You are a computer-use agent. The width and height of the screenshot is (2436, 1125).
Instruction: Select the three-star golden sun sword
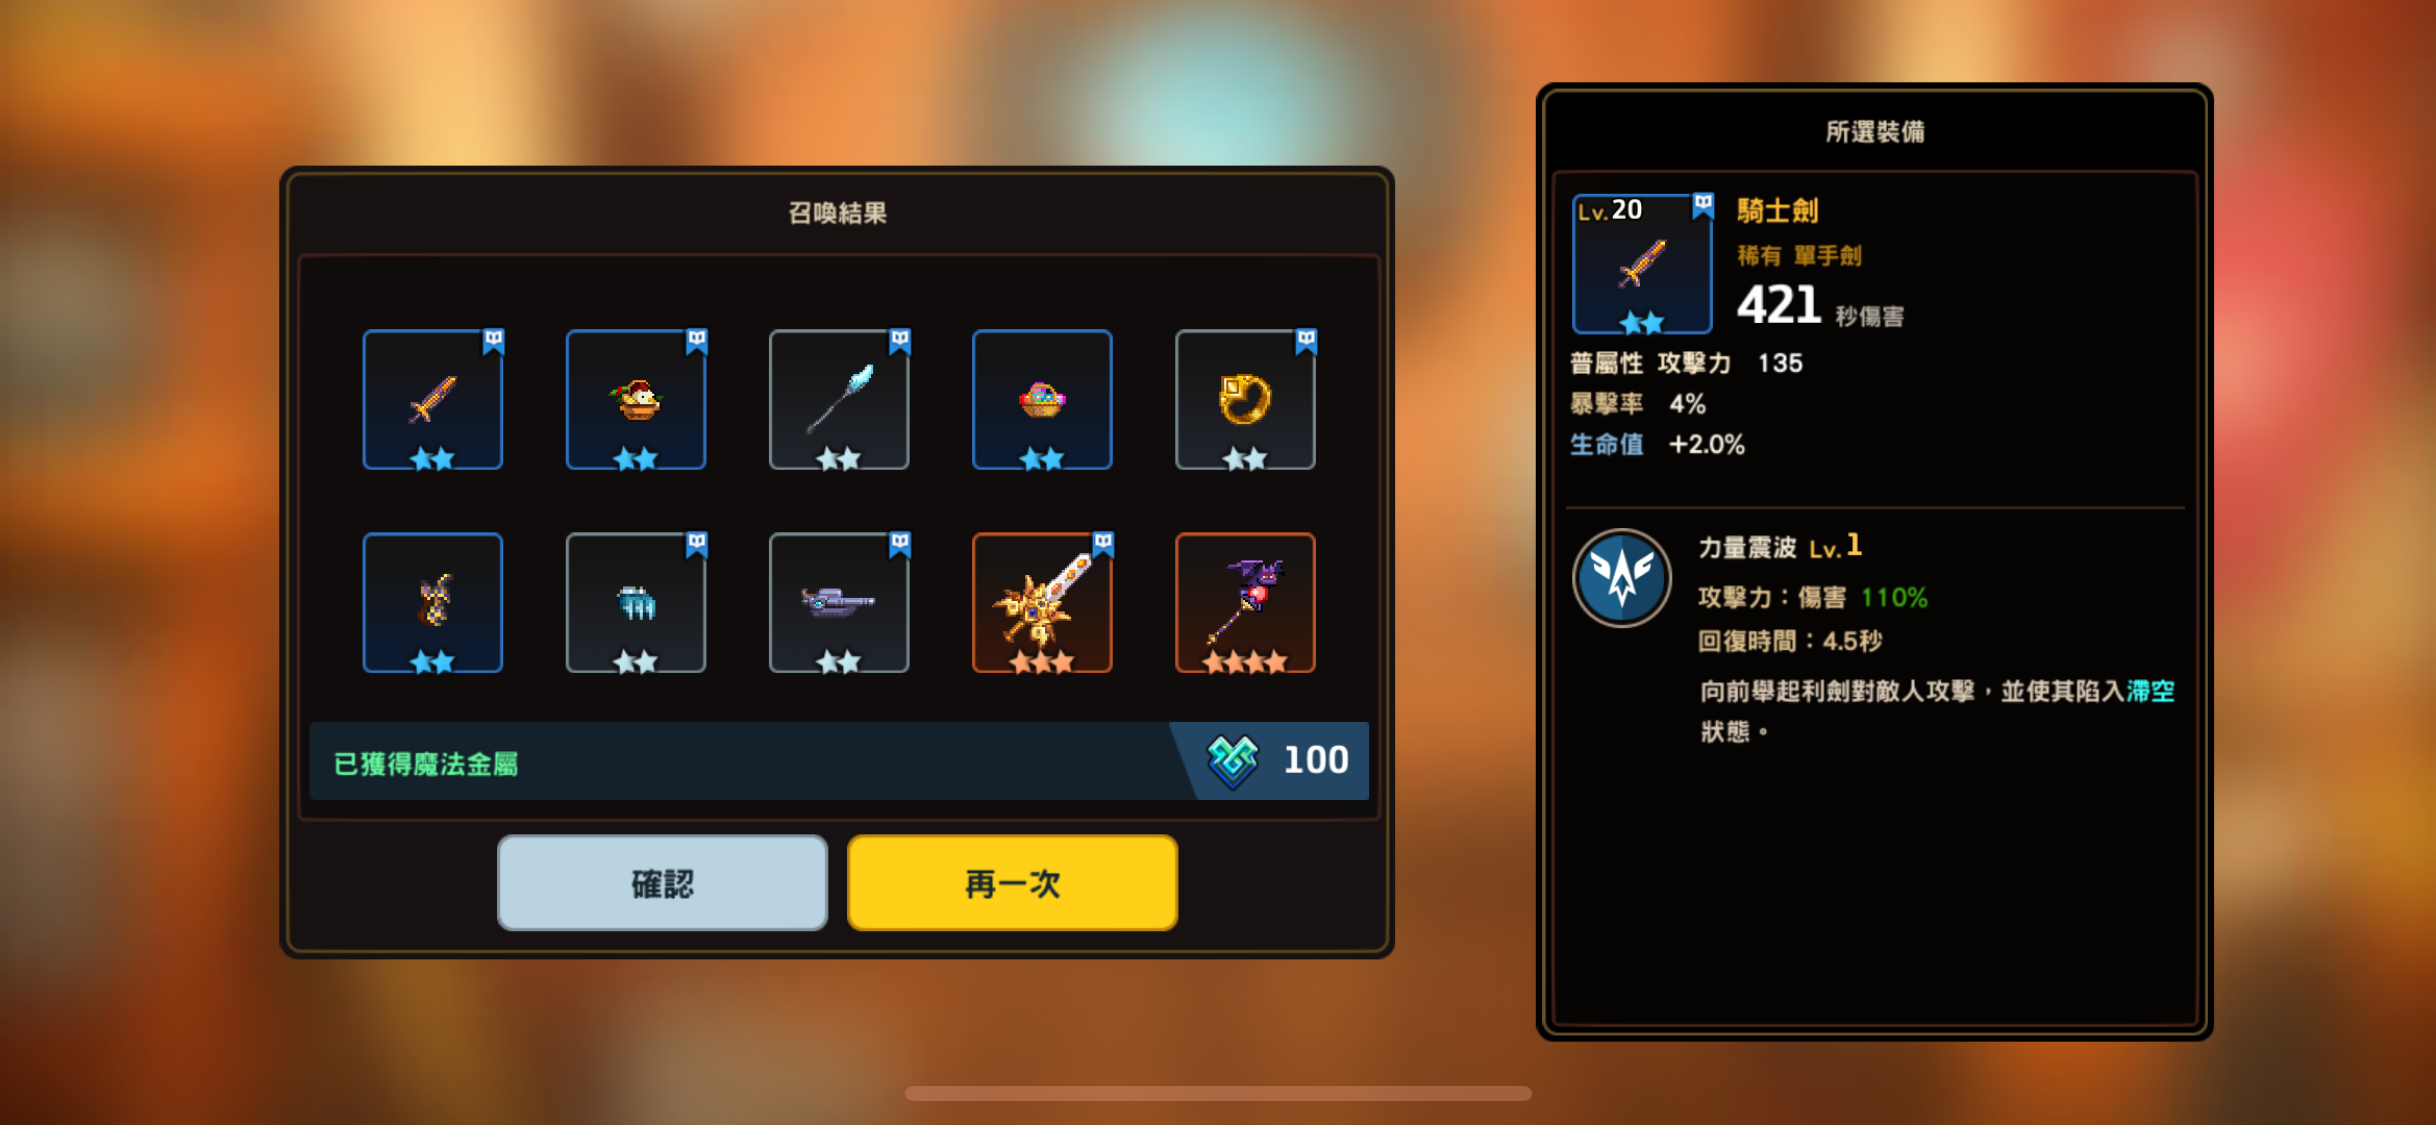pos(1042,603)
